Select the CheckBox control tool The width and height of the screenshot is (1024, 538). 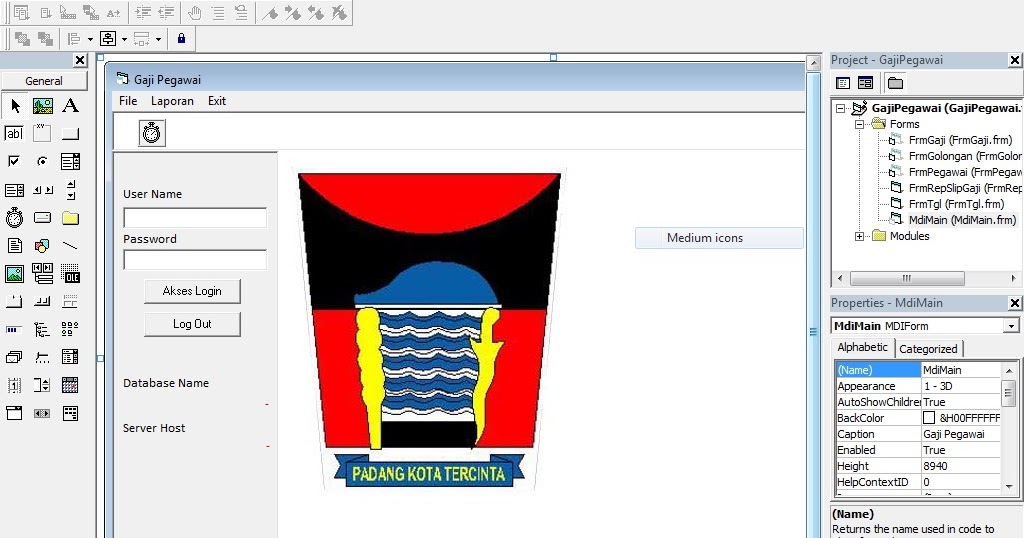coord(14,161)
